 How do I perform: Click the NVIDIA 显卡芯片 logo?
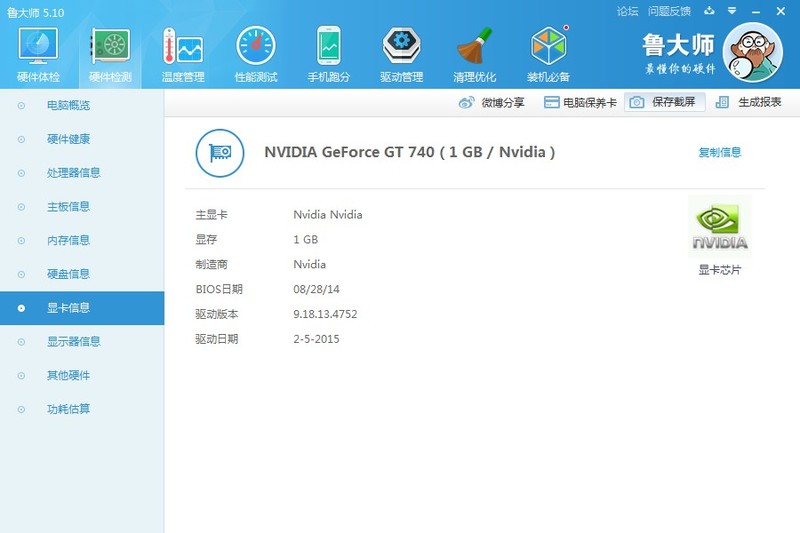coord(720,226)
